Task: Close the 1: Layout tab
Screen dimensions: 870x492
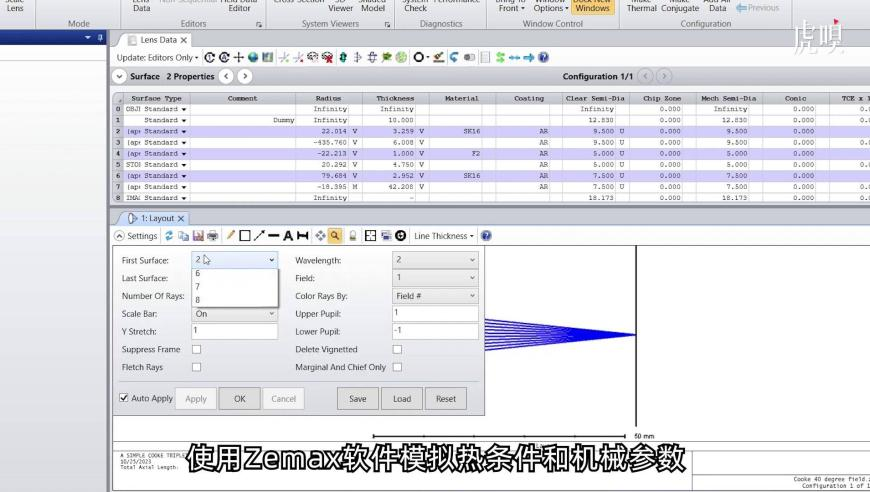Action: [180, 219]
